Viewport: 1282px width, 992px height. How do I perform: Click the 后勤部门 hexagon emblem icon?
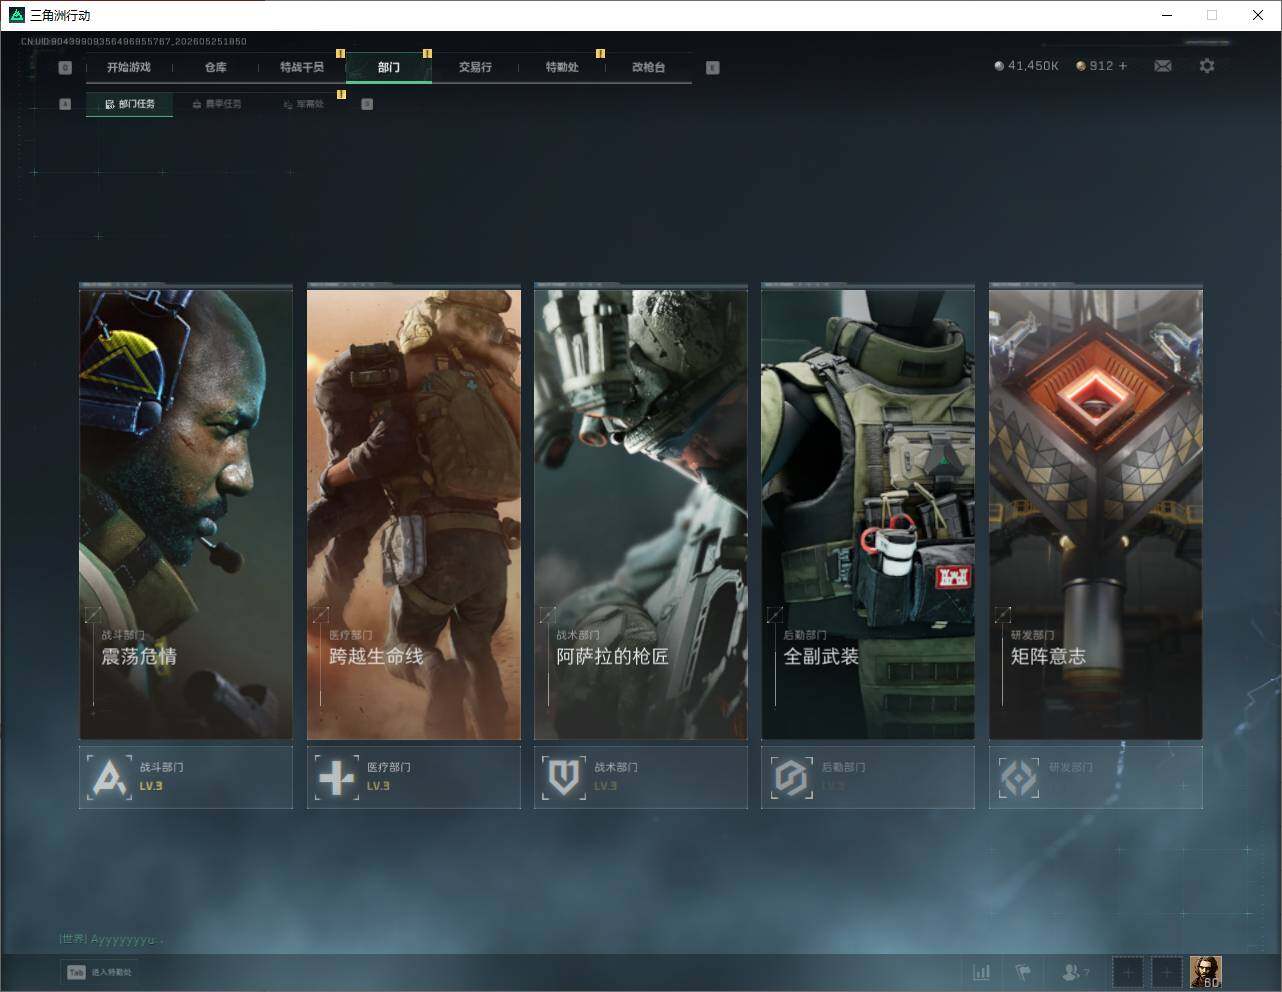791,778
